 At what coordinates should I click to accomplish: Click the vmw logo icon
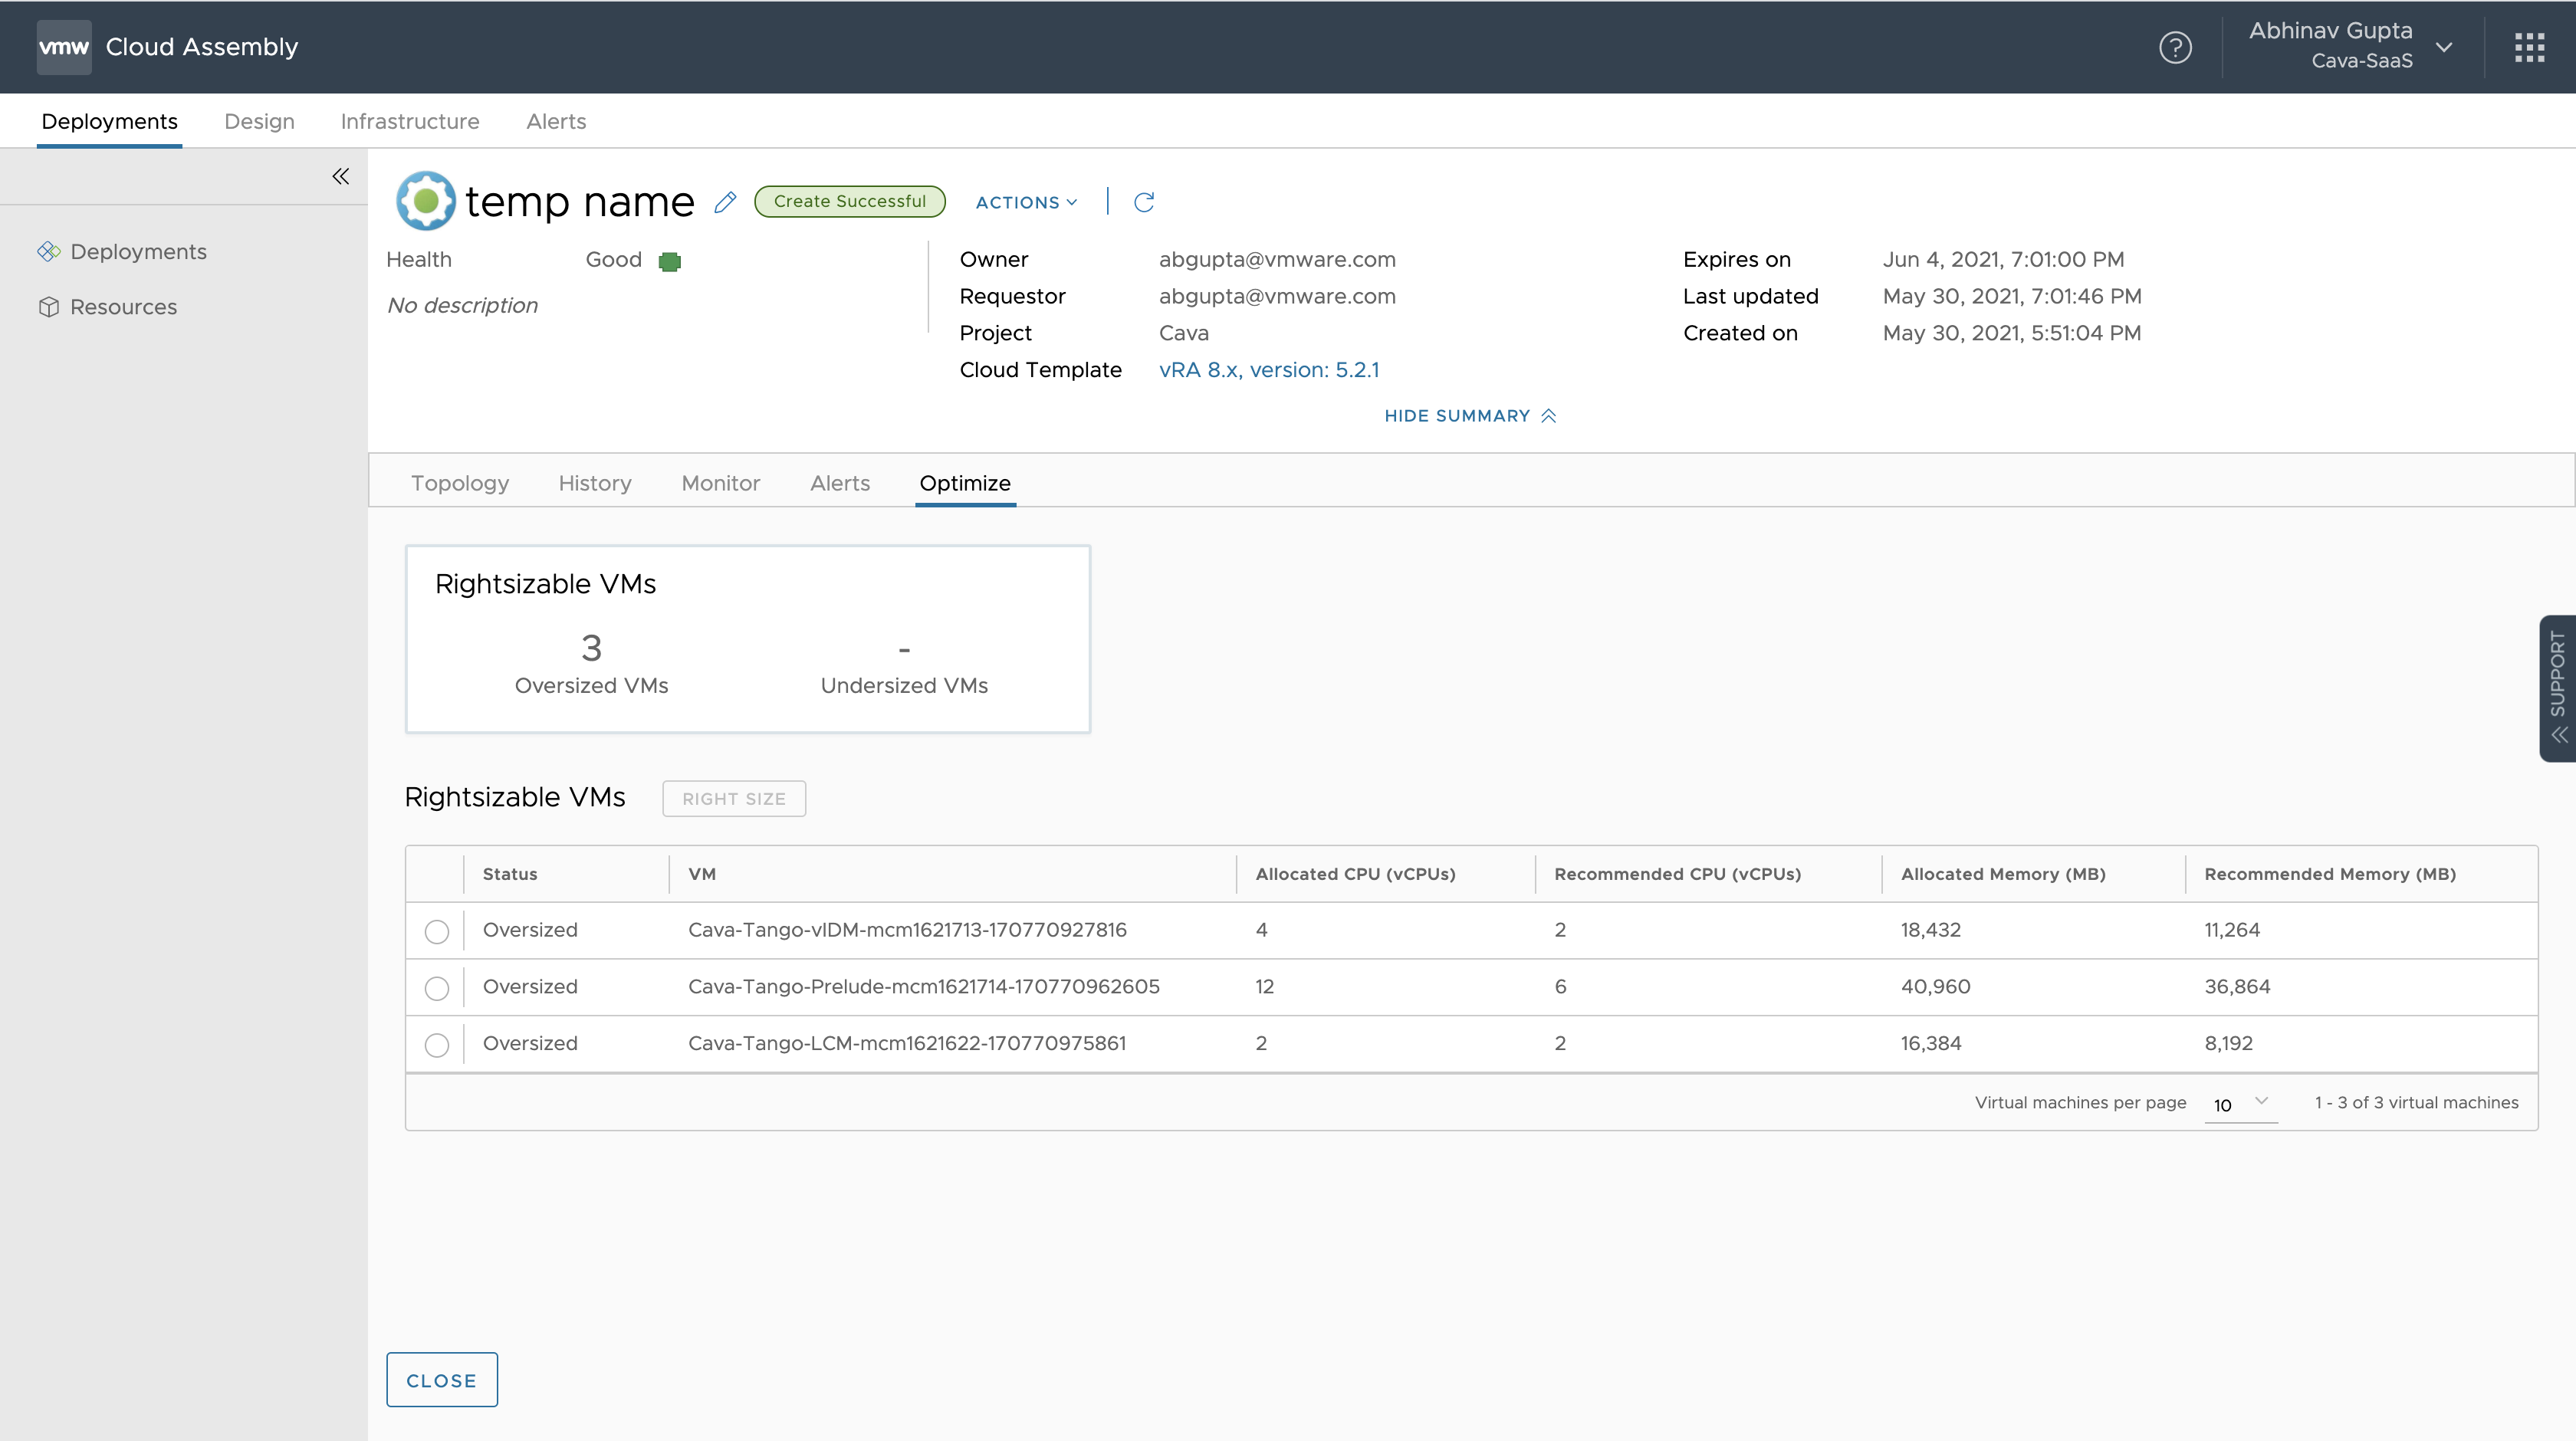point(64,47)
